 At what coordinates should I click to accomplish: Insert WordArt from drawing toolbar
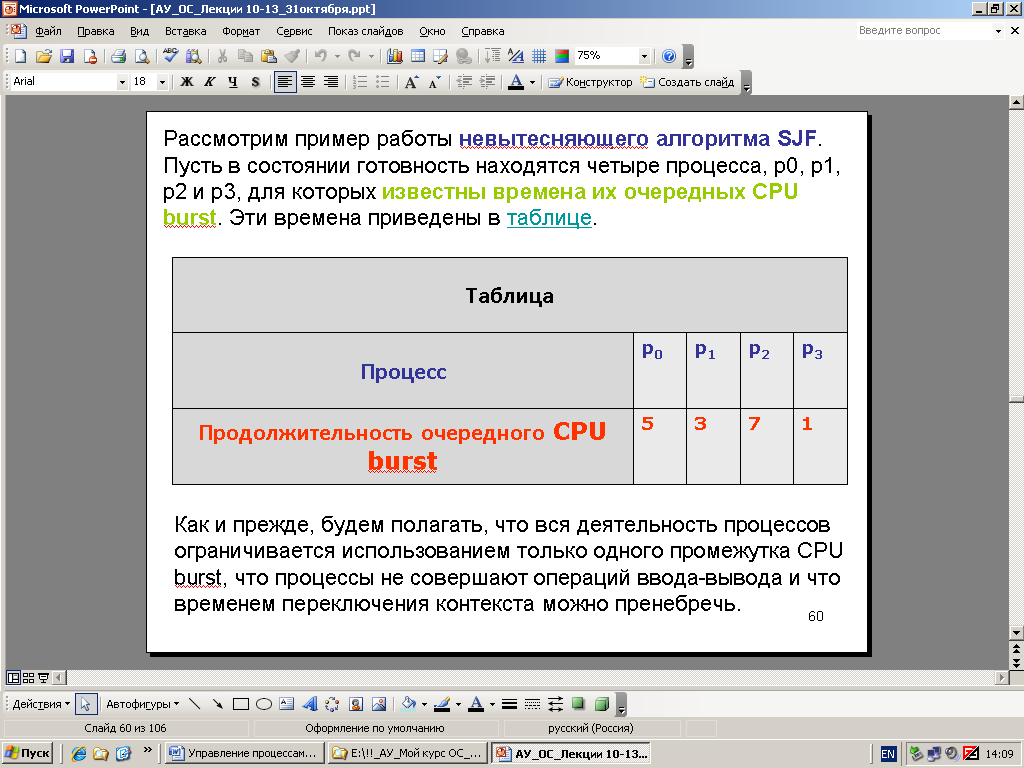(x=310, y=704)
